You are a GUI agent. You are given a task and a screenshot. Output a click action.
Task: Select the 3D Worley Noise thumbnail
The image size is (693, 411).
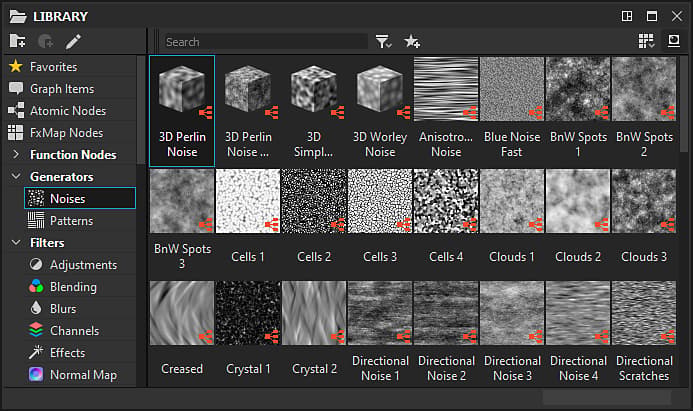coord(380,110)
